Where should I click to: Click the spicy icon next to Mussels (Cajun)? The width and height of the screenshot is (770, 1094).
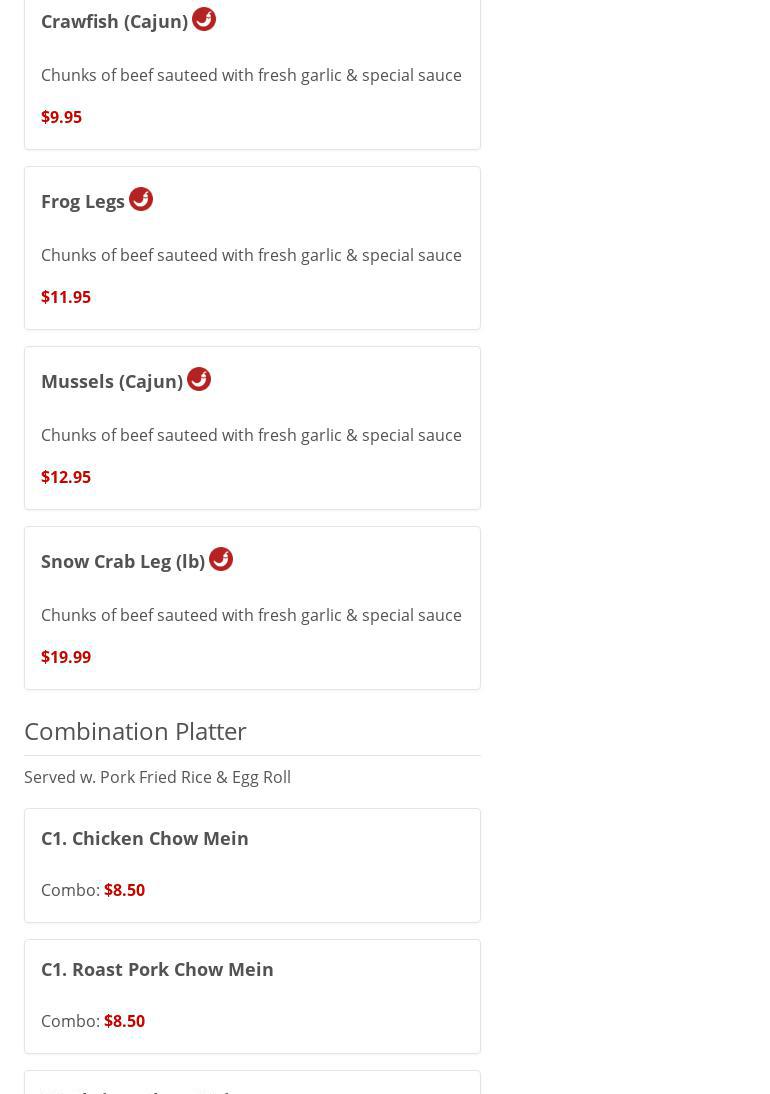click(x=199, y=379)
